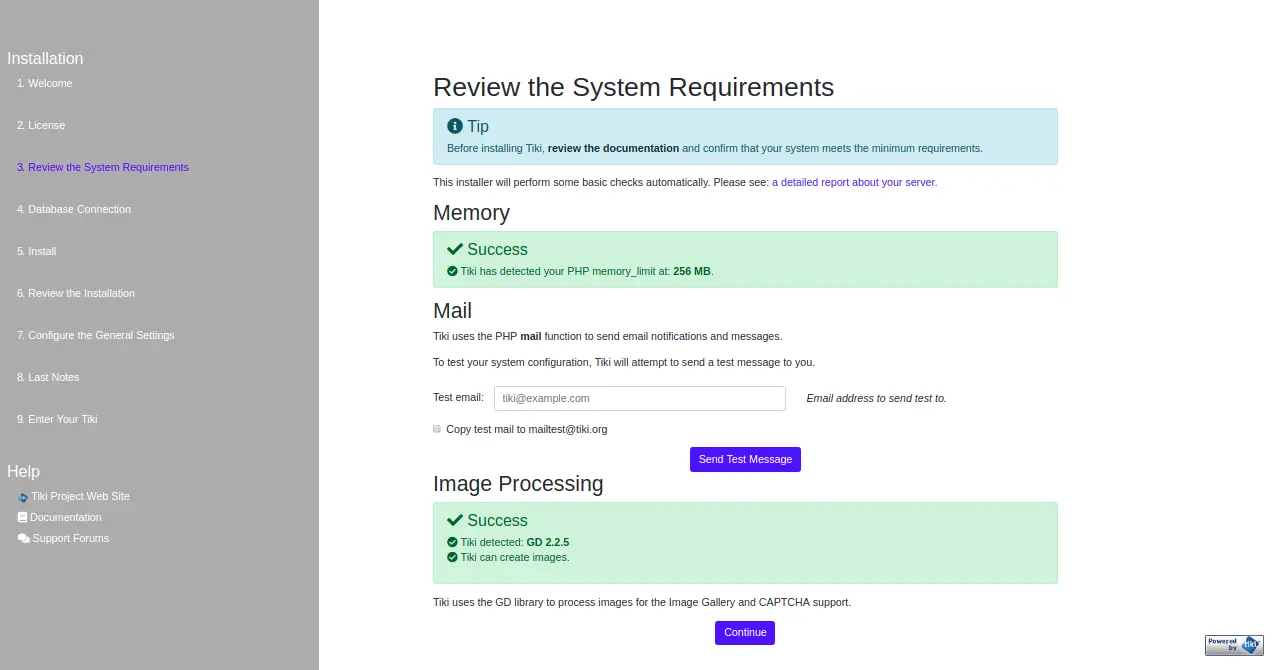Open step 8 Last Notes

coord(48,377)
